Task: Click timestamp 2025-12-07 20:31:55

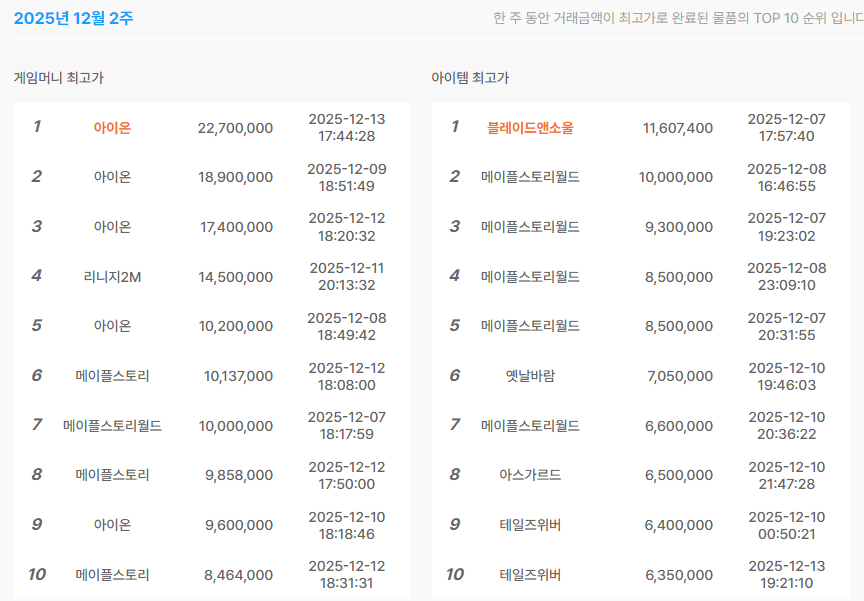Action: pos(786,326)
